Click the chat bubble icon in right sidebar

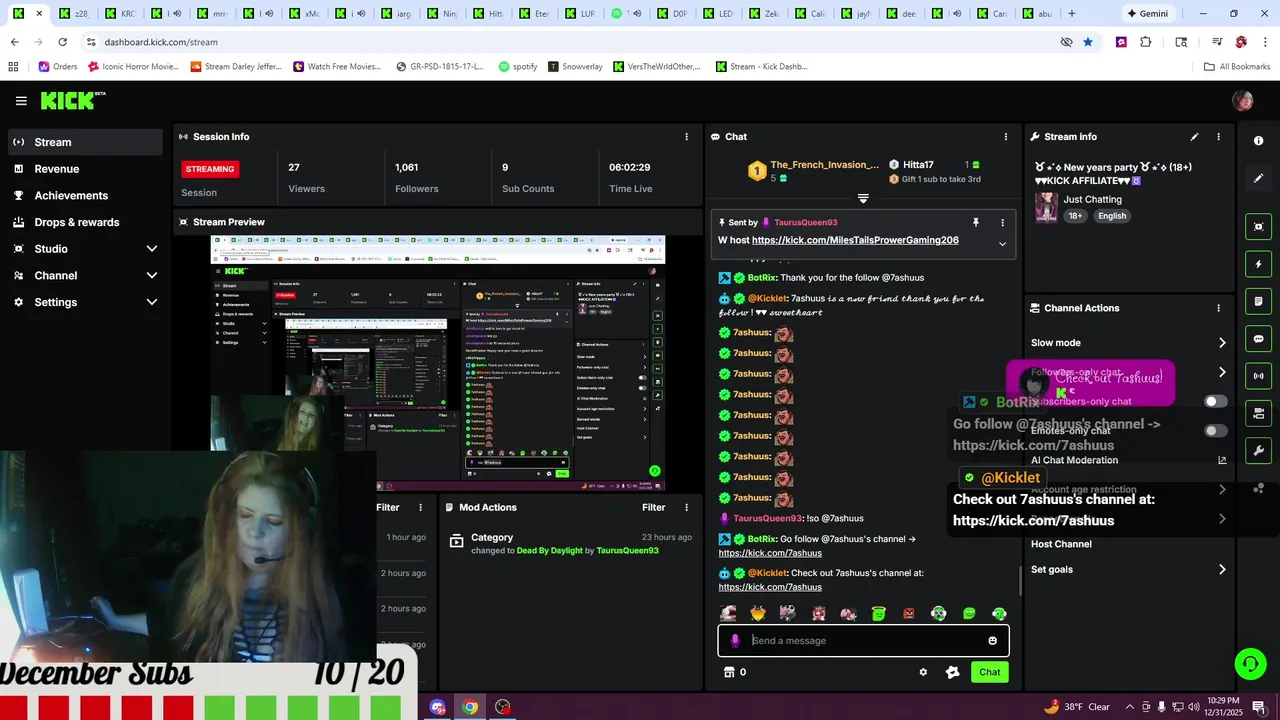pyautogui.click(x=1259, y=339)
